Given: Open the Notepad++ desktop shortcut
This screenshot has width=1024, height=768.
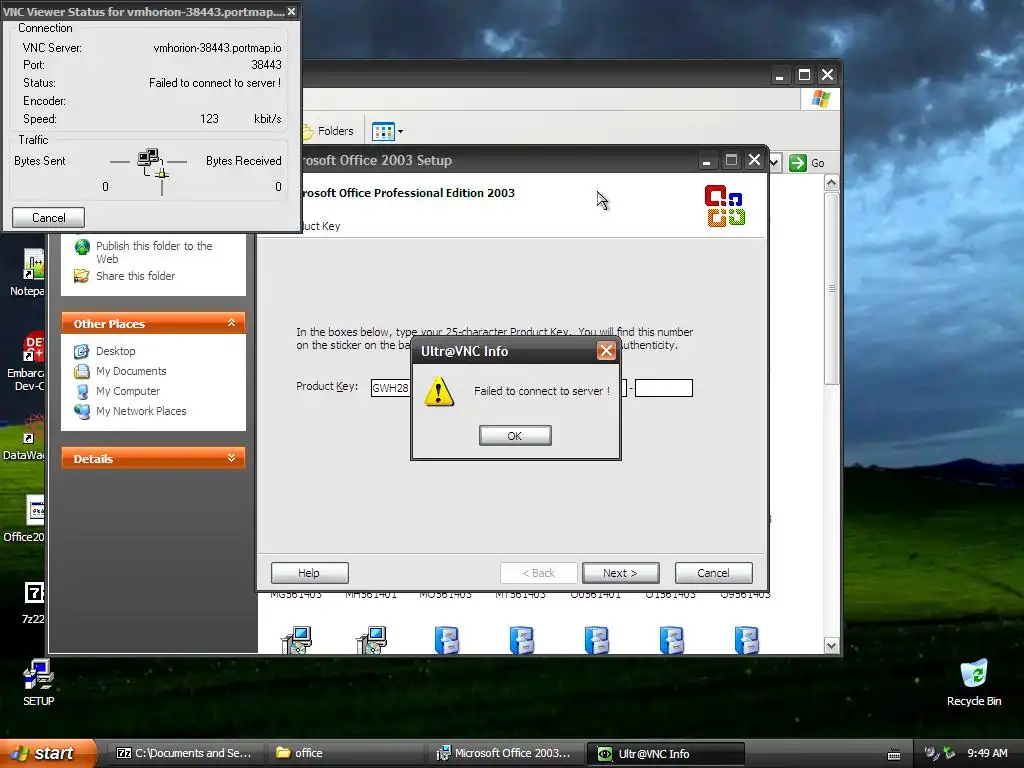Looking at the screenshot, I should click(x=27, y=273).
